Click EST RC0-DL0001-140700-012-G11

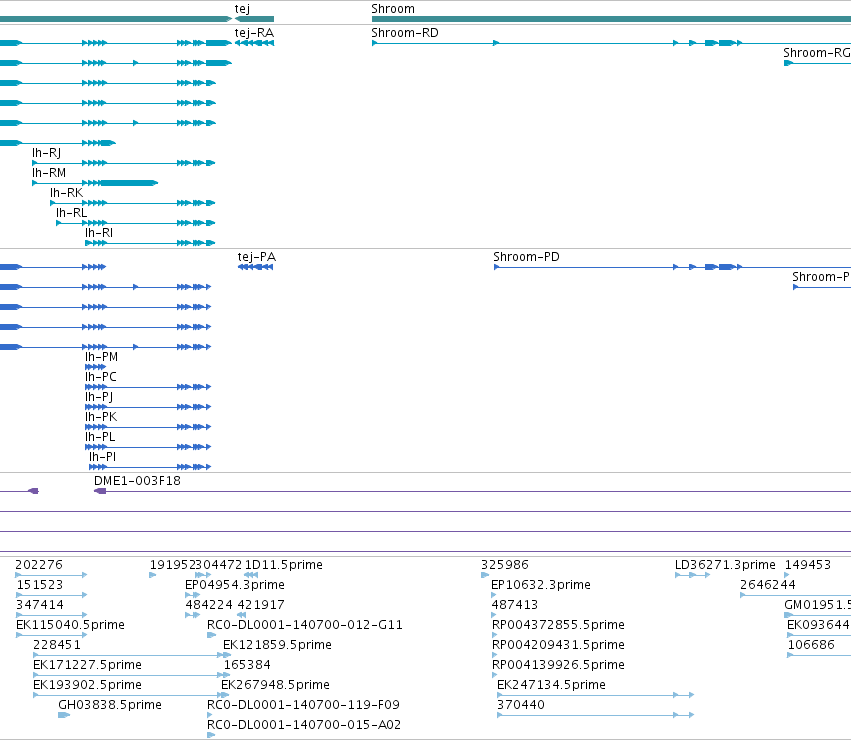coord(305,625)
